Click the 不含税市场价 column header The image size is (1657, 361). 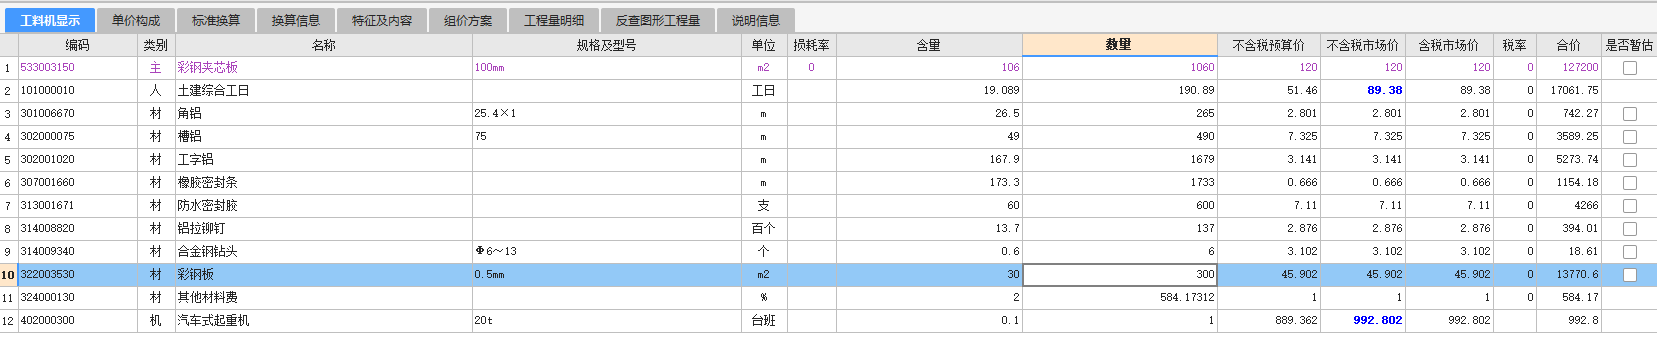tap(1363, 45)
